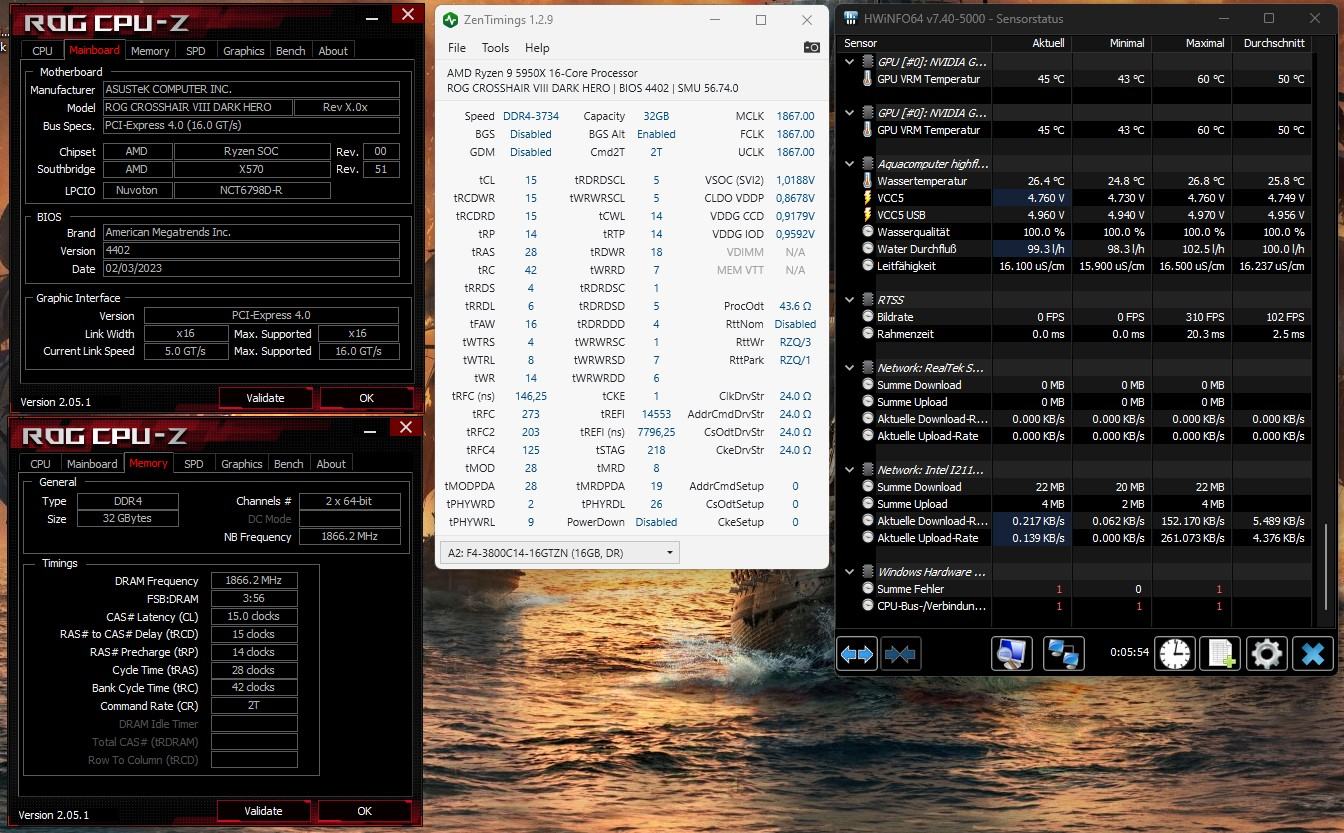This screenshot has width=1344, height=833.
Task: Click the Model field ROG CROSSHAIR VIII DARK HERO
Action: (199, 108)
